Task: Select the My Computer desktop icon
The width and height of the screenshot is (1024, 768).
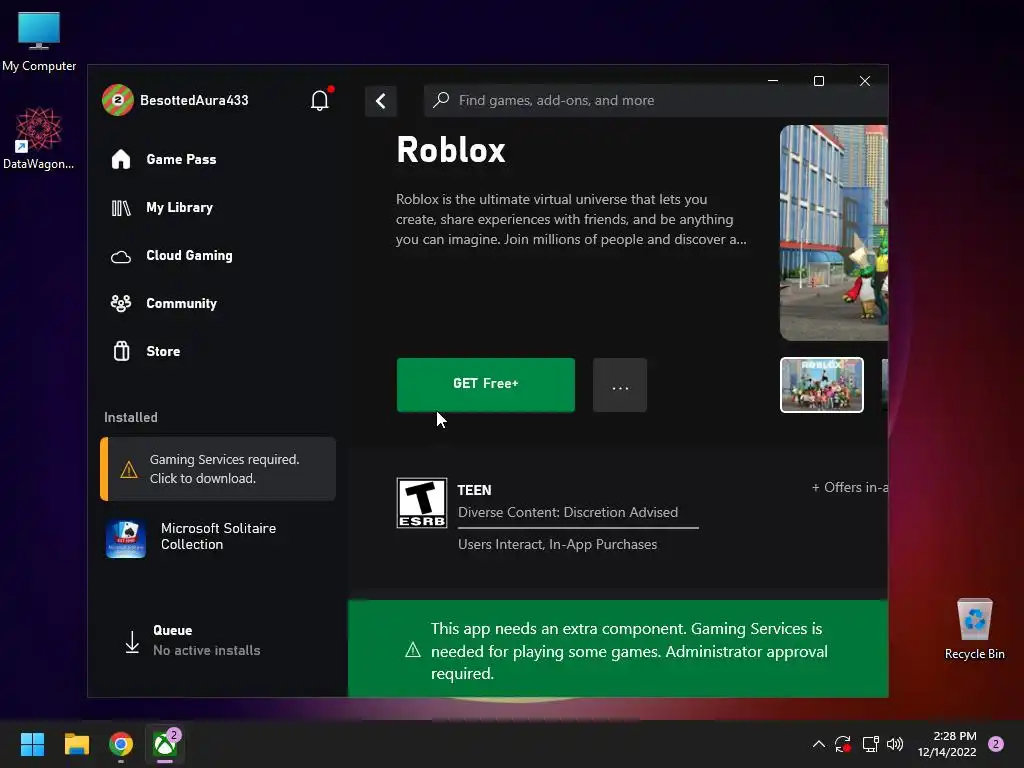Action: coord(39,41)
